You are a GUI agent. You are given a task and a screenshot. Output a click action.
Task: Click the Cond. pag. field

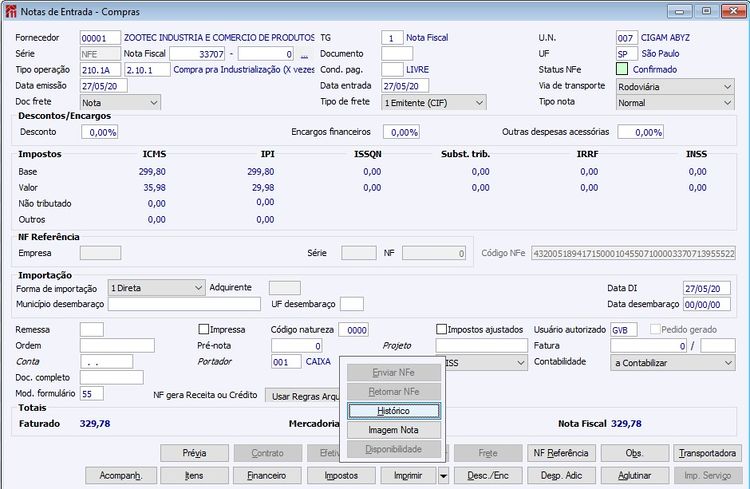[x=392, y=70]
